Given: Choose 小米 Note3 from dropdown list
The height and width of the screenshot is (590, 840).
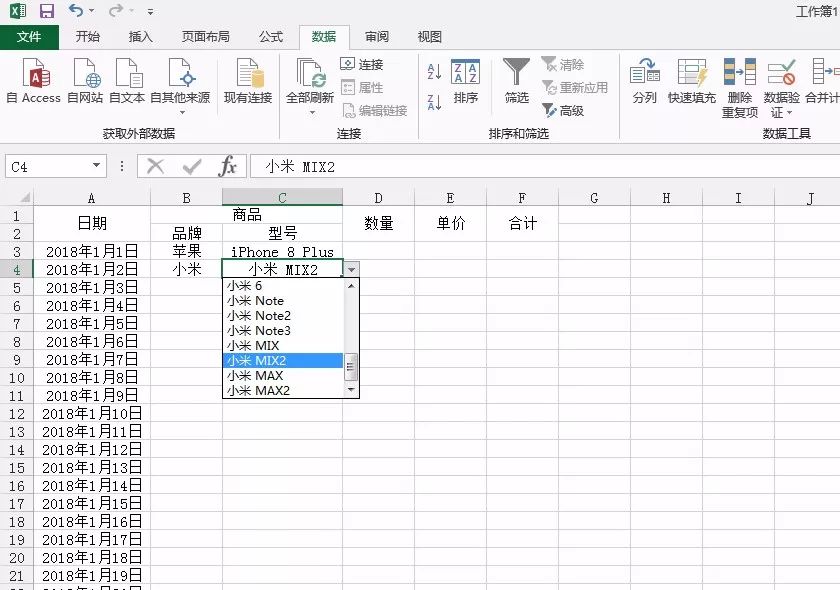Looking at the screenshot, I should [x=282, y=331].
